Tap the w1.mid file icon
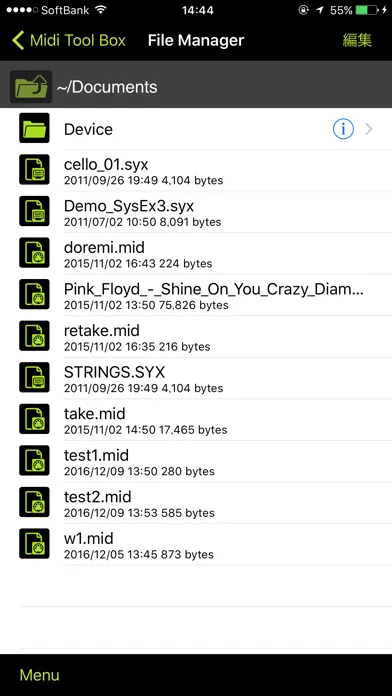Viewport: 392px width, 696px height. [34, 544]
